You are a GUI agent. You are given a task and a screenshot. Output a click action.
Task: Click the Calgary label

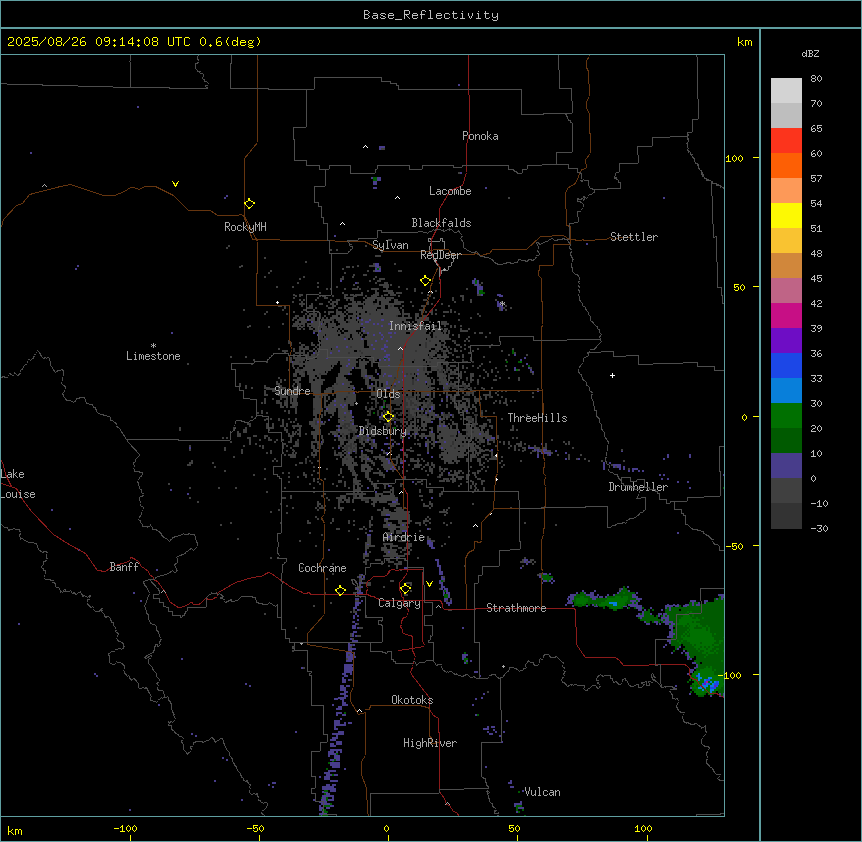click(x=399, y=603)
